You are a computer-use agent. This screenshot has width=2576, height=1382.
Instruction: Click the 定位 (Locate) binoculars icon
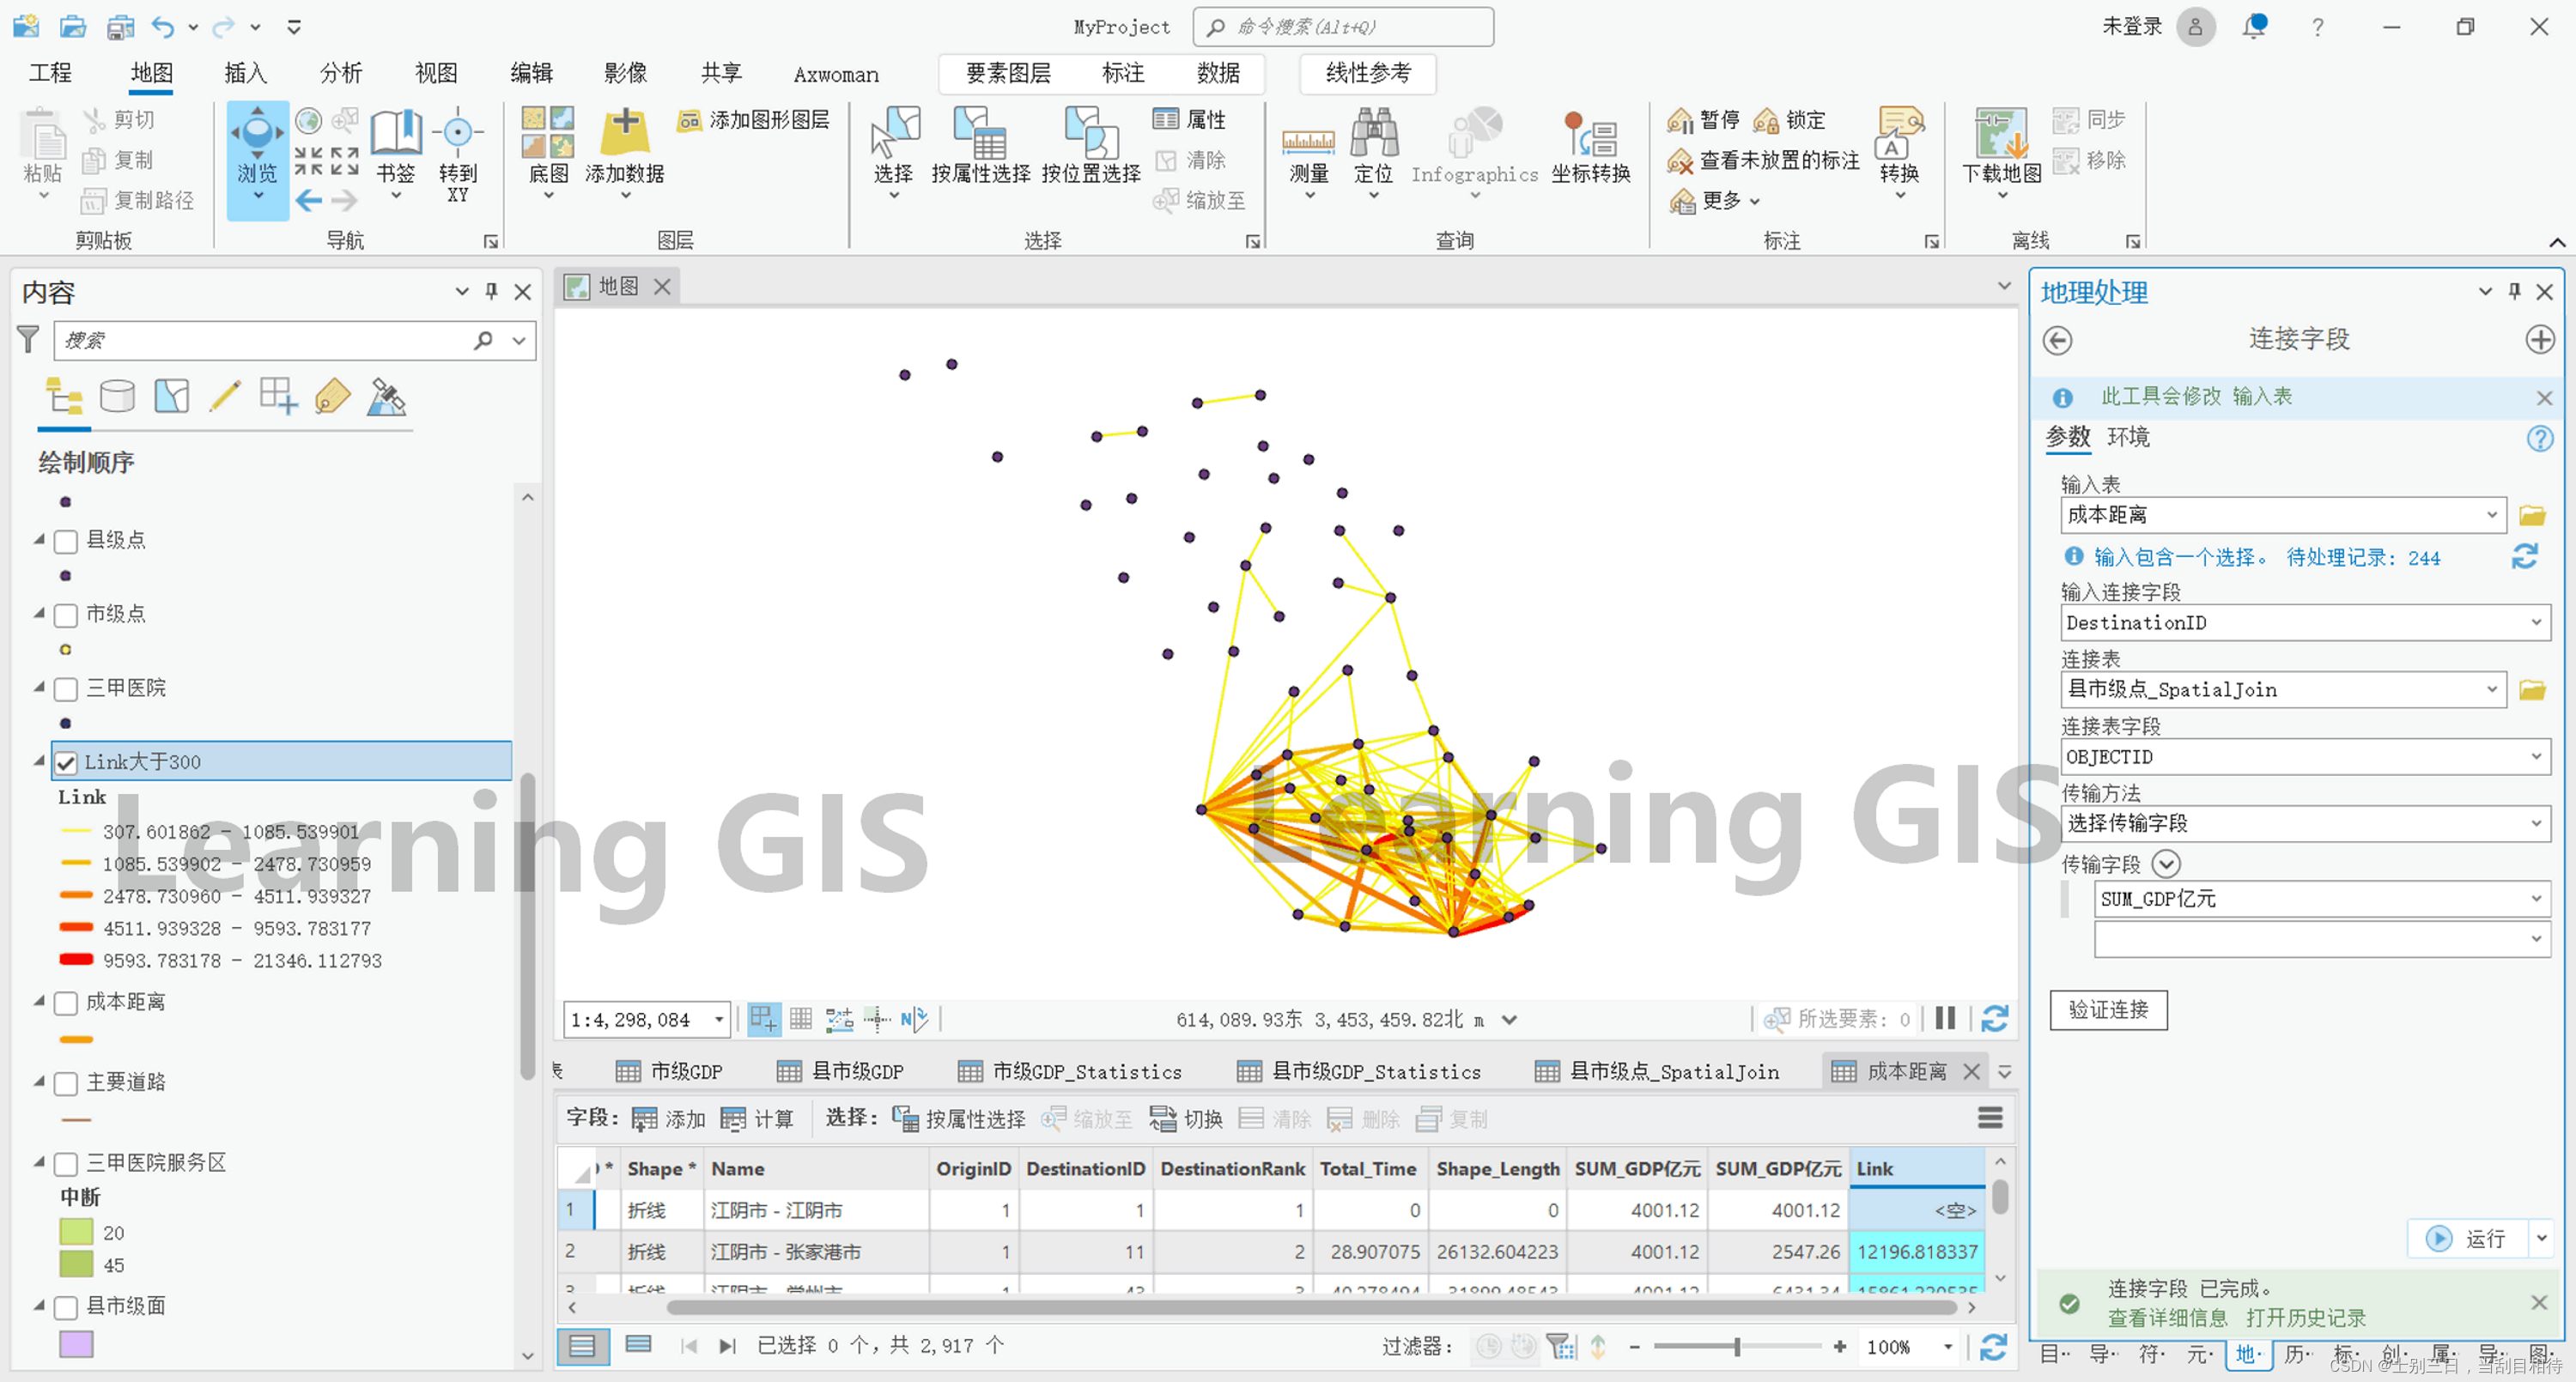tap(1373, 135)
